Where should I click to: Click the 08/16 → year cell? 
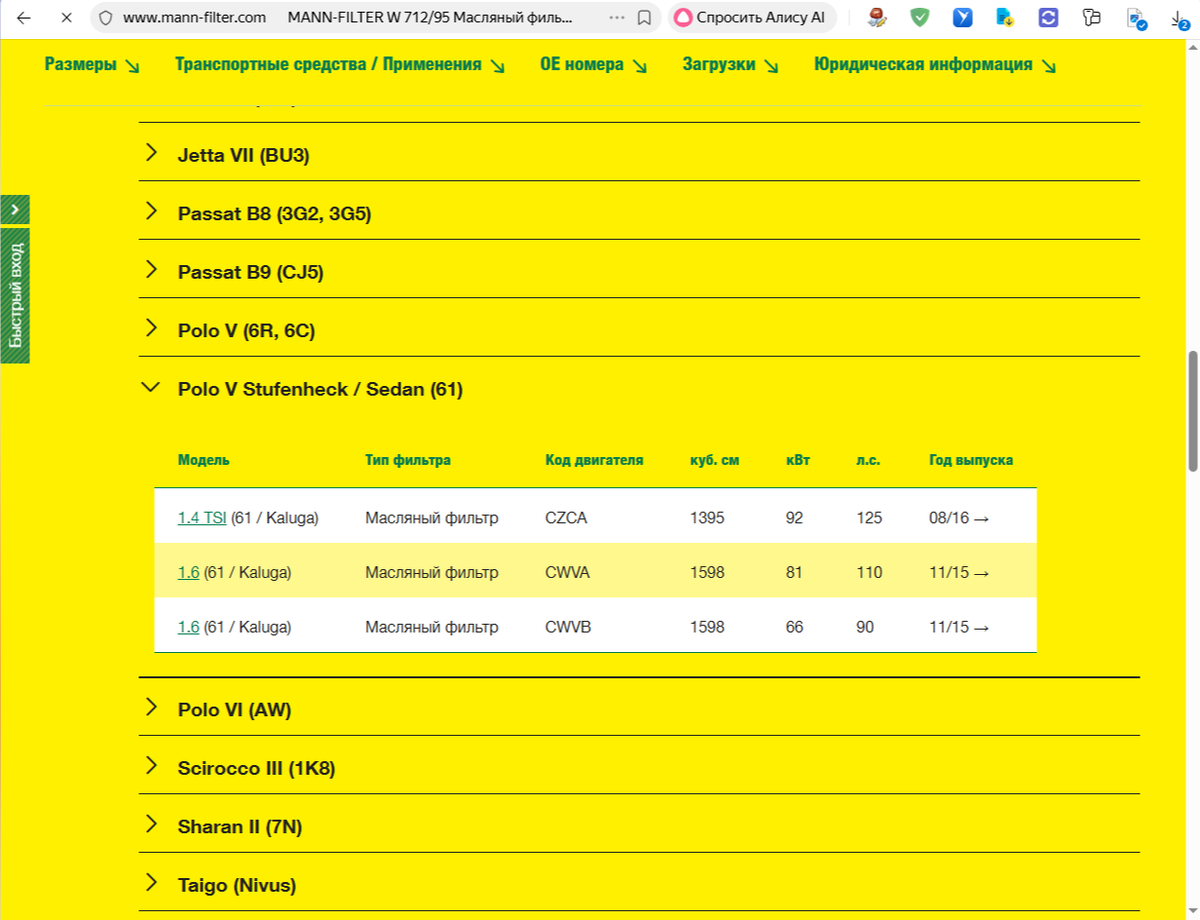(x=959, y=518)
